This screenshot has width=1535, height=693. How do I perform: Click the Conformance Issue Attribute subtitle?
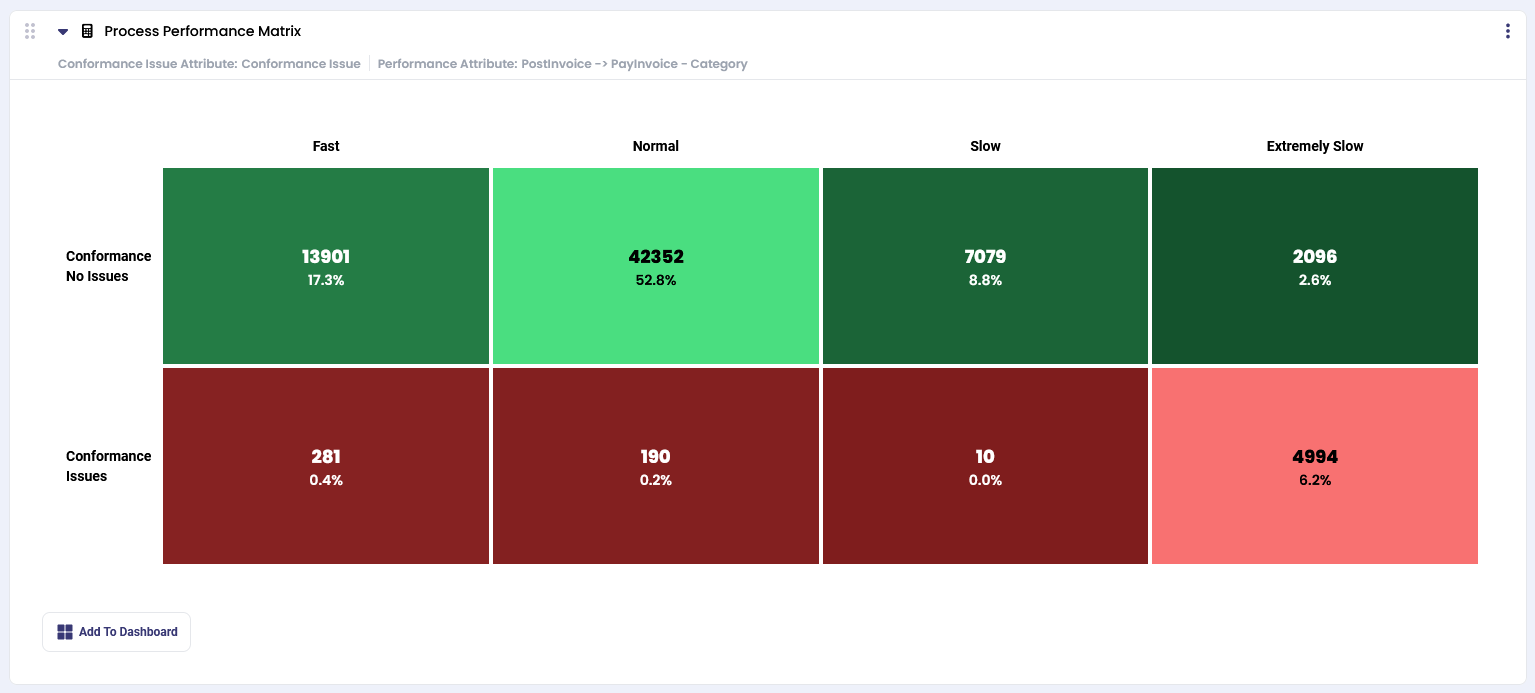[x=209, y=64]
